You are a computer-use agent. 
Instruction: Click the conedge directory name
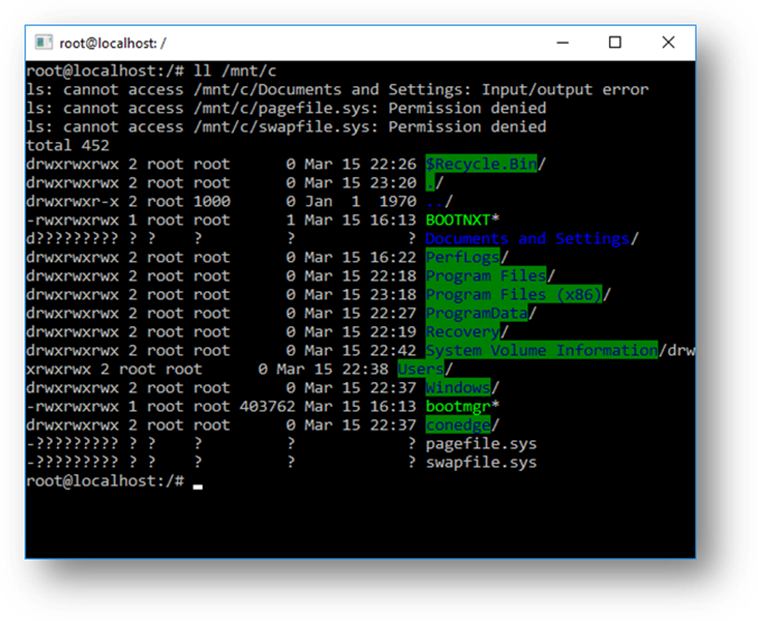pos(458,425)
